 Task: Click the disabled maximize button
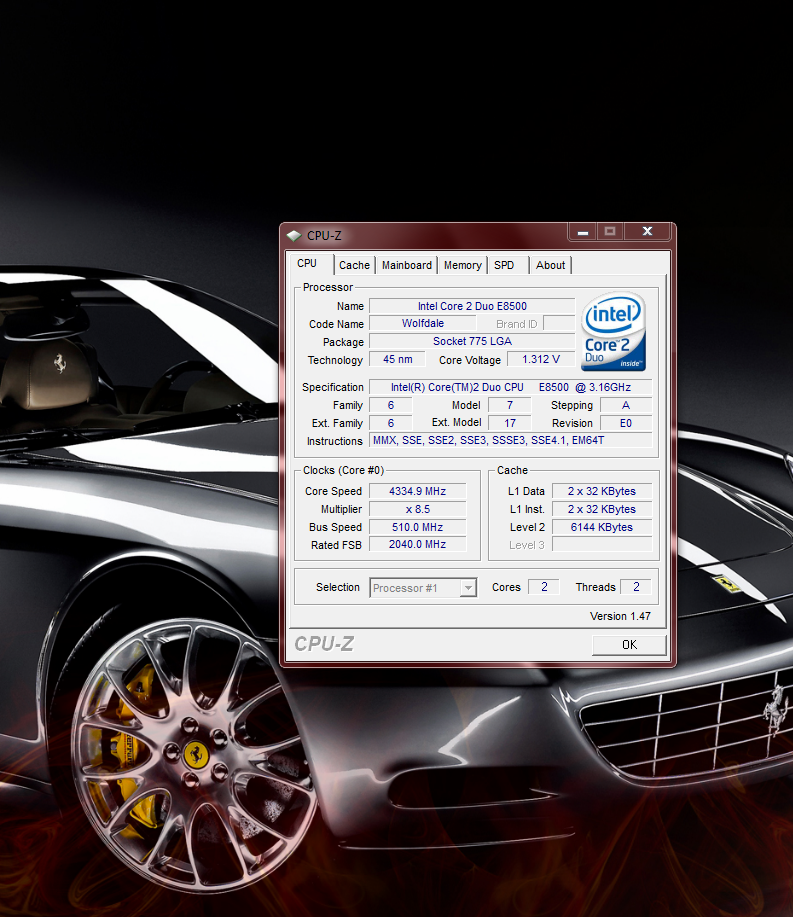610,232
